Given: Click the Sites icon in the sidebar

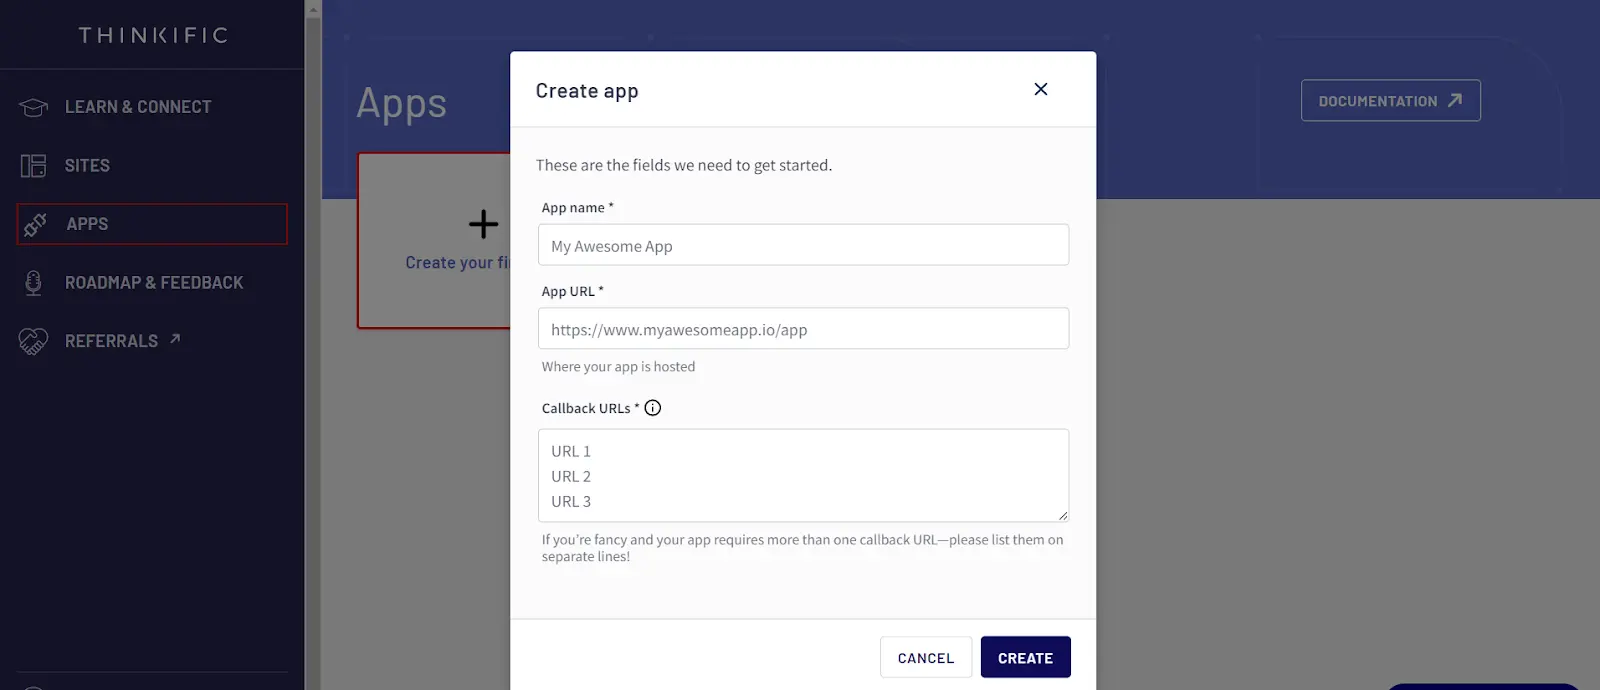Looking at the screenshot, I should [x=31, y=165].
